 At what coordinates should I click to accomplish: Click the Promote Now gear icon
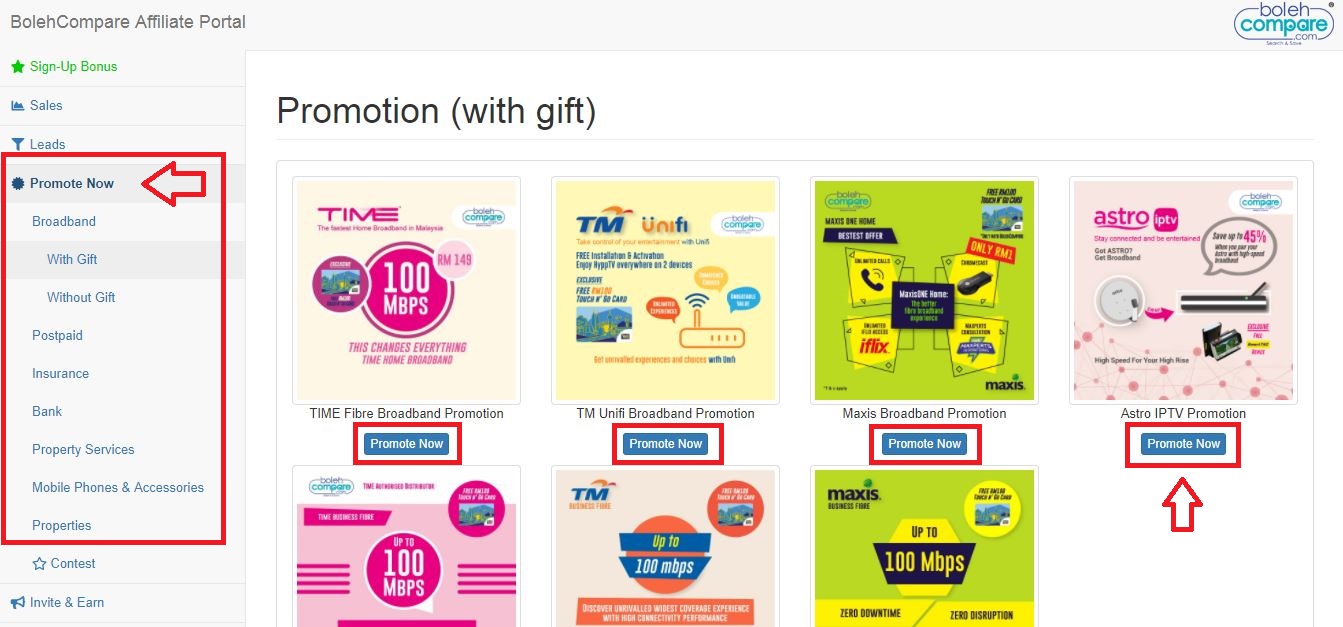click(x=17, y=183)
